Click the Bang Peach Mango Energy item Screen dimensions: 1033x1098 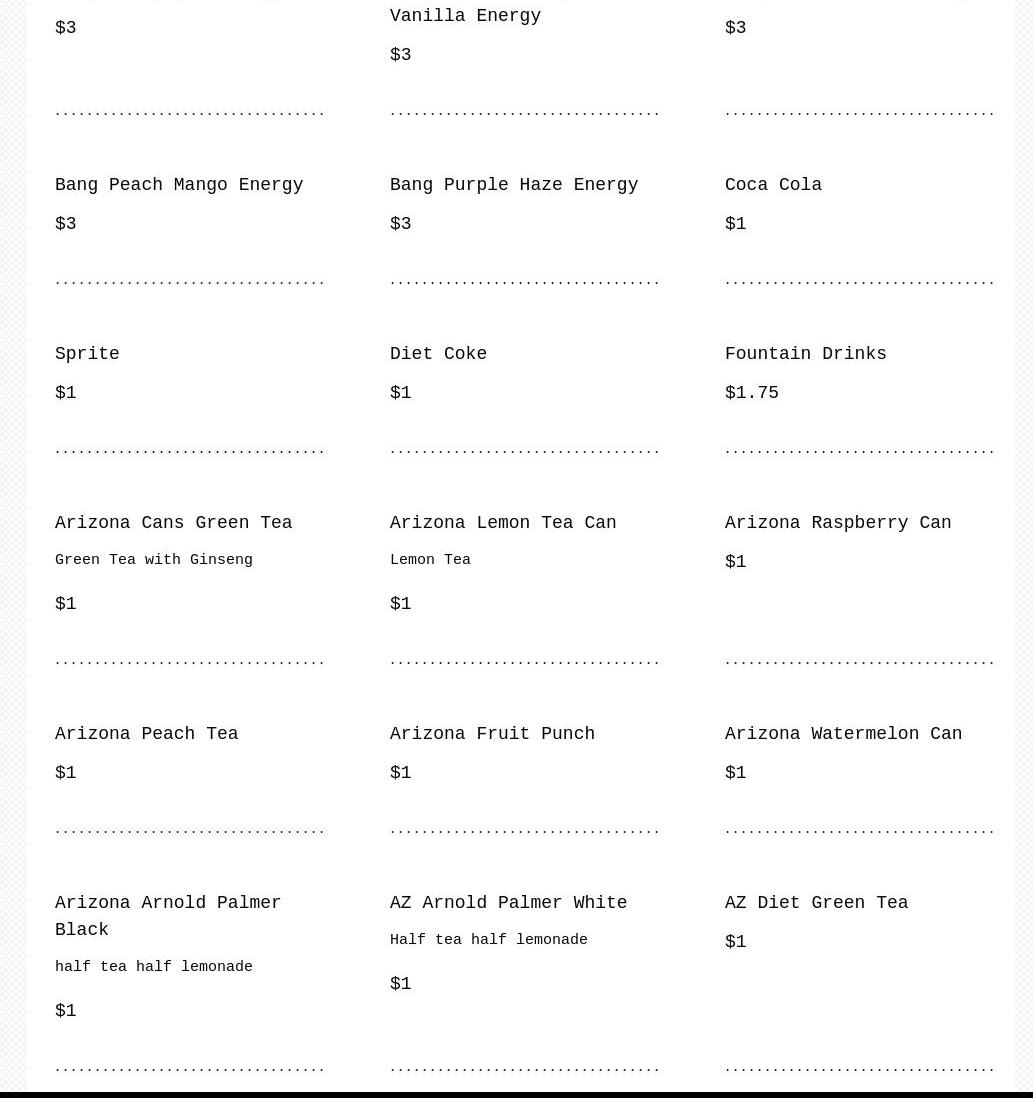[179, 185]
